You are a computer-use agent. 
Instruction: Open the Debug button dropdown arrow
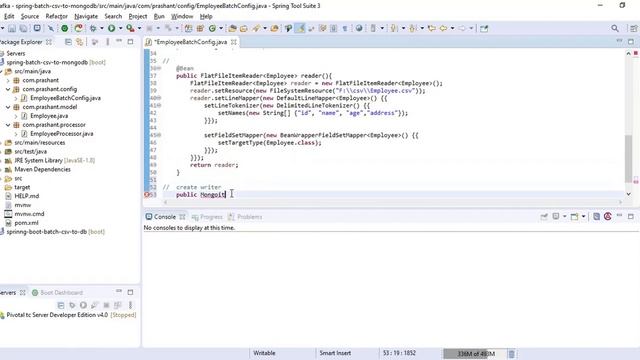102,29
